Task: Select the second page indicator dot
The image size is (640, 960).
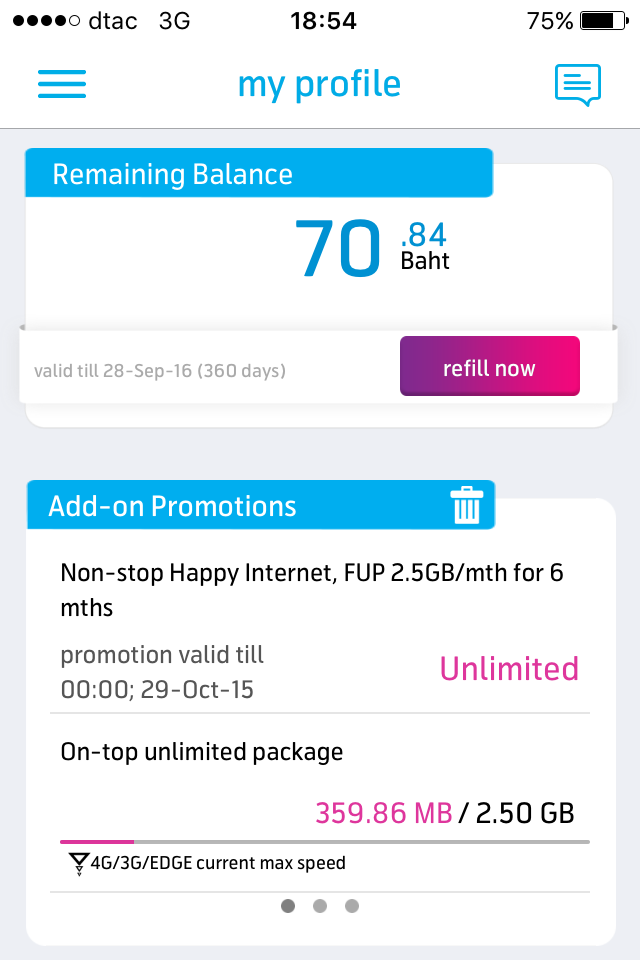Action: pyautogui.click(x=320, y=906)
